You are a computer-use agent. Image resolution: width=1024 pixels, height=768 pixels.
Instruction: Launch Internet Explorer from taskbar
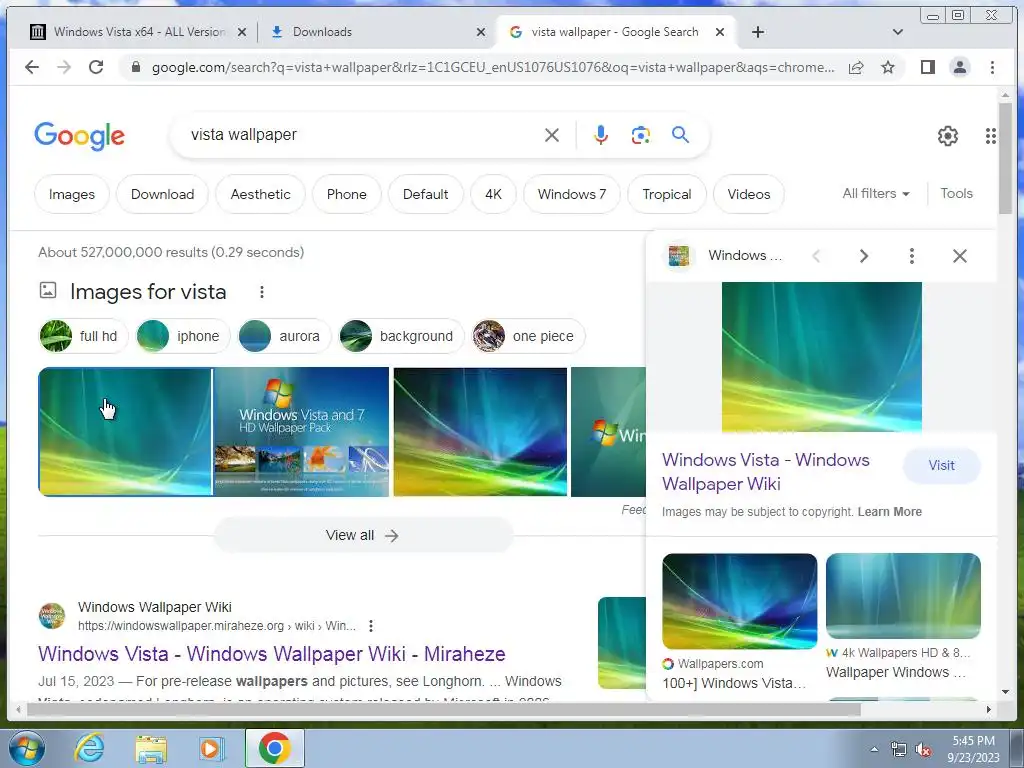(x=89, y=748)
